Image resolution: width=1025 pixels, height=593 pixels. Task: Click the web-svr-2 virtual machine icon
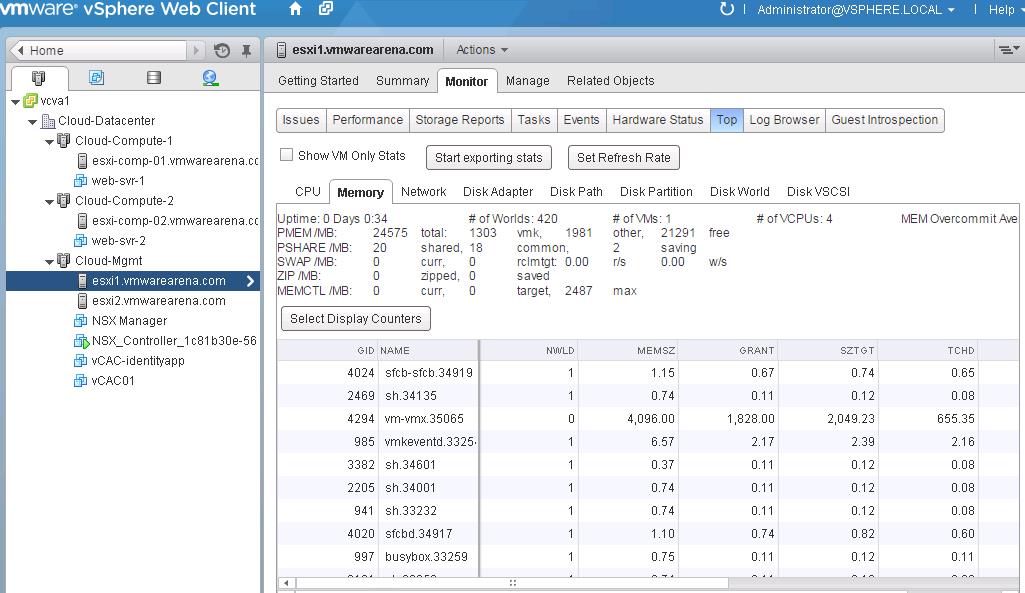click(x=80, y=241)
